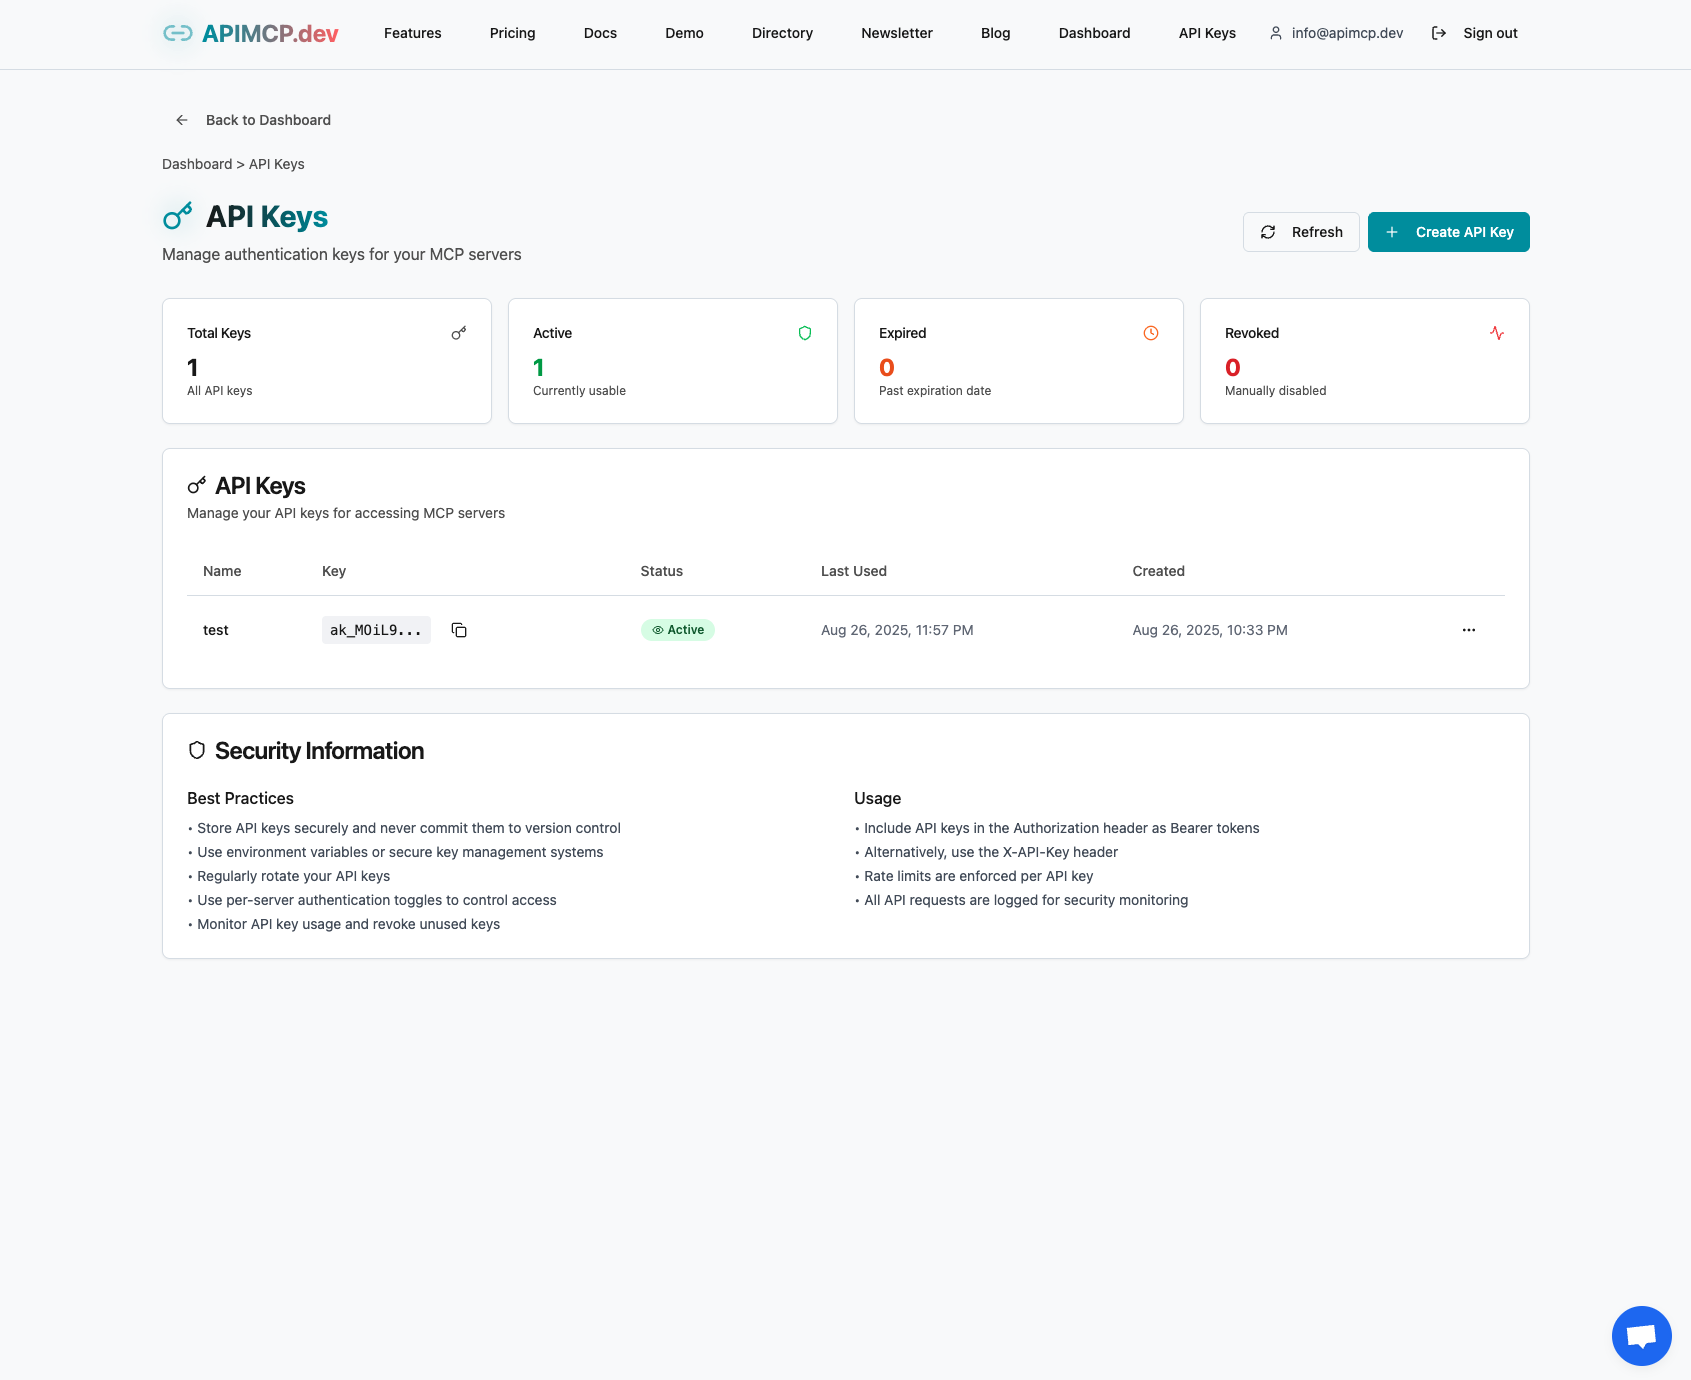Open the Pricing page in navigation
The image size is (1691, 1380).
512,33
